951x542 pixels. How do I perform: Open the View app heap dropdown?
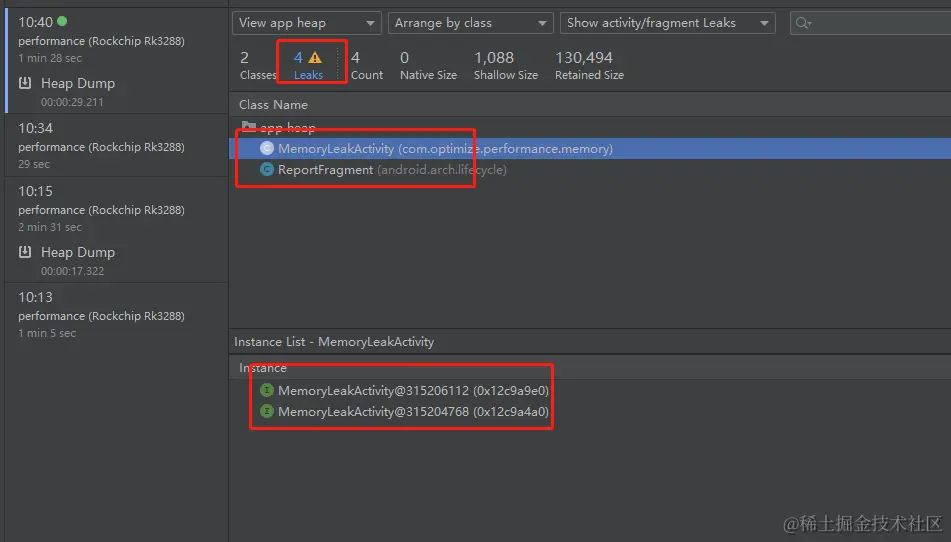click(306, 23)
